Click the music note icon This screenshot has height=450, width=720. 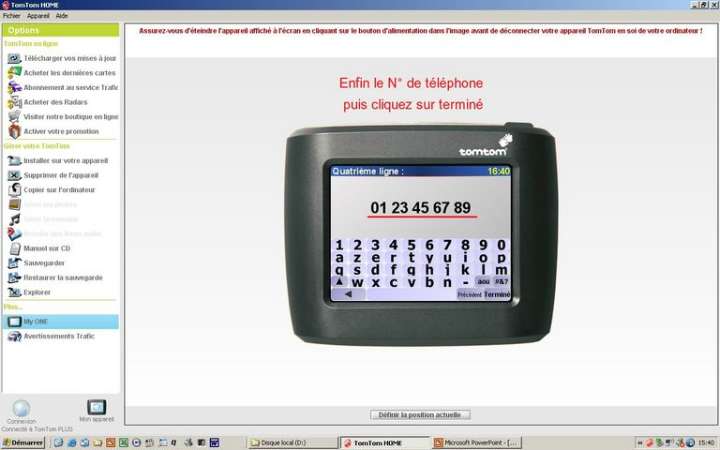click(14, 219)
